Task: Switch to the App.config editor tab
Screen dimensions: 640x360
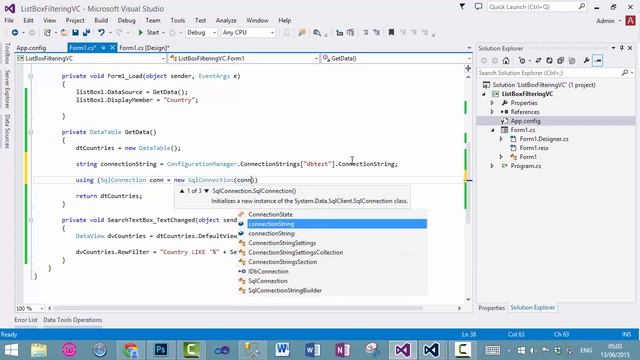Action: [31, 48]
